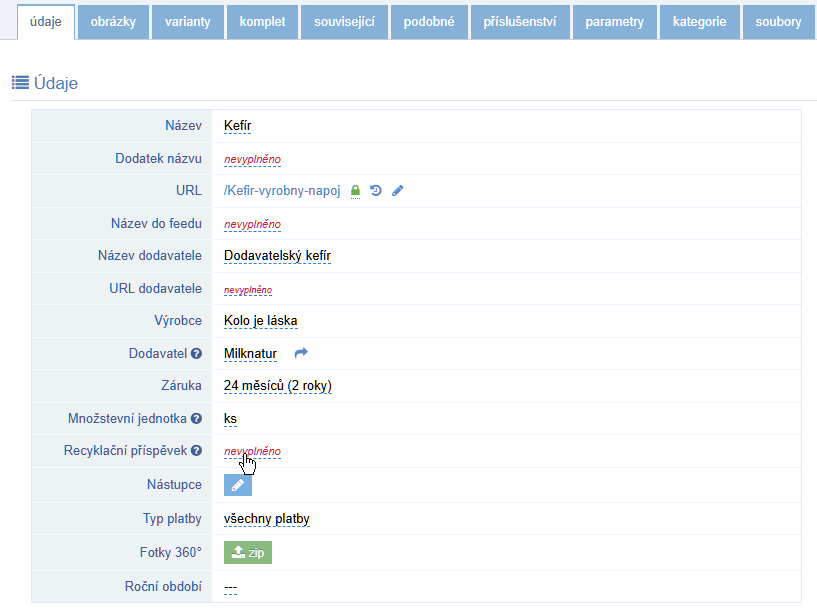Set Roční období value
This screenshot has height=612, width=817.
[x=230, y=586]
